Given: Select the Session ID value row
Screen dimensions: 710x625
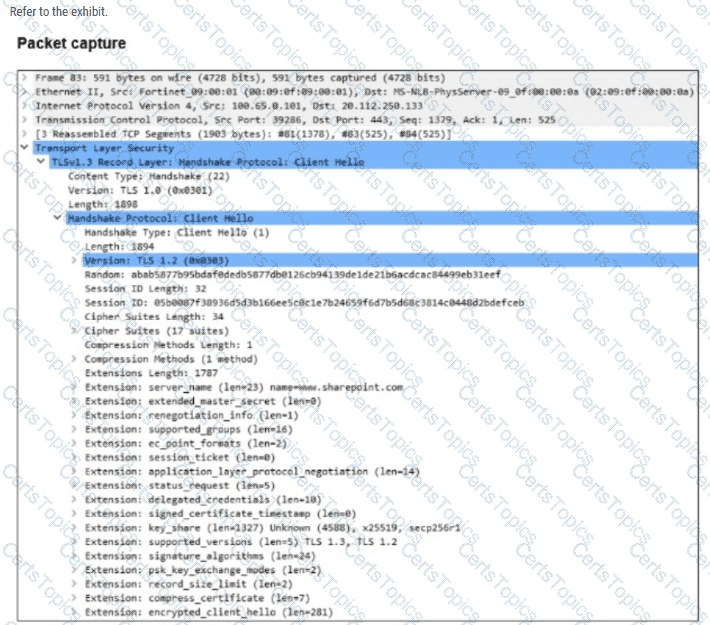Looking at the screenshot, I should coord(304,302).
